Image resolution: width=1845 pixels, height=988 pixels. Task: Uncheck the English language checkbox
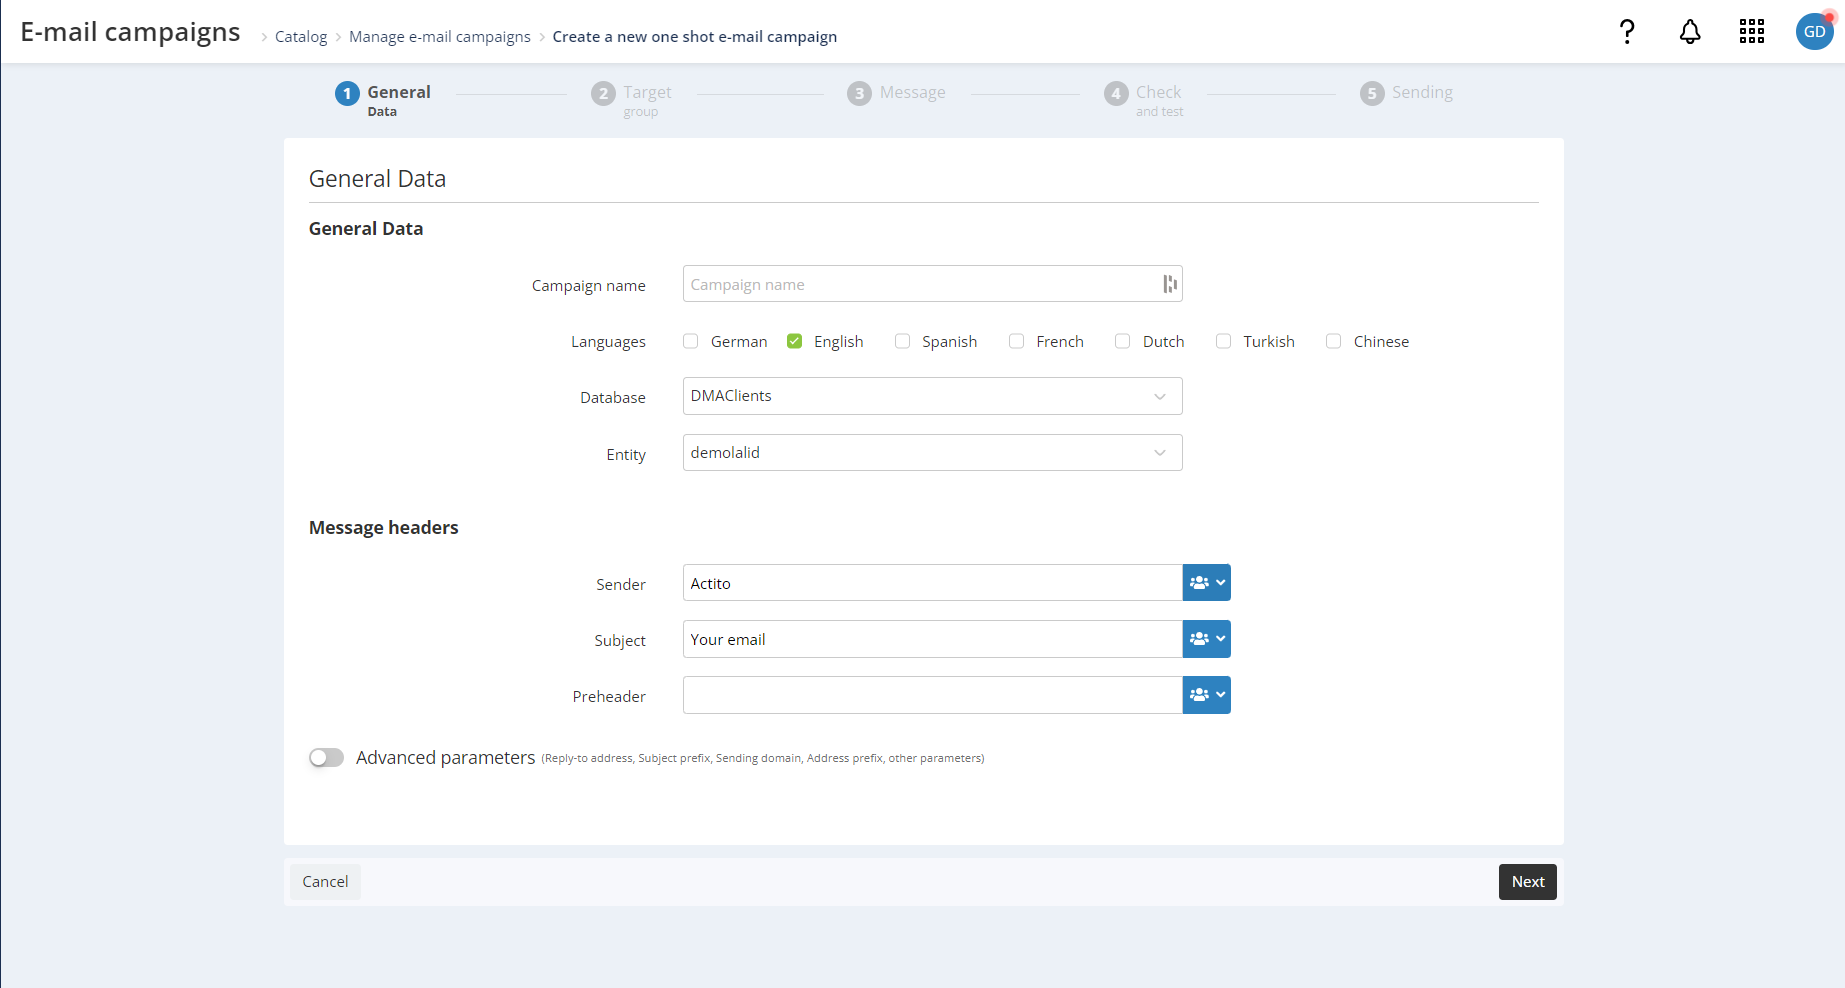[x=795, y=341]
